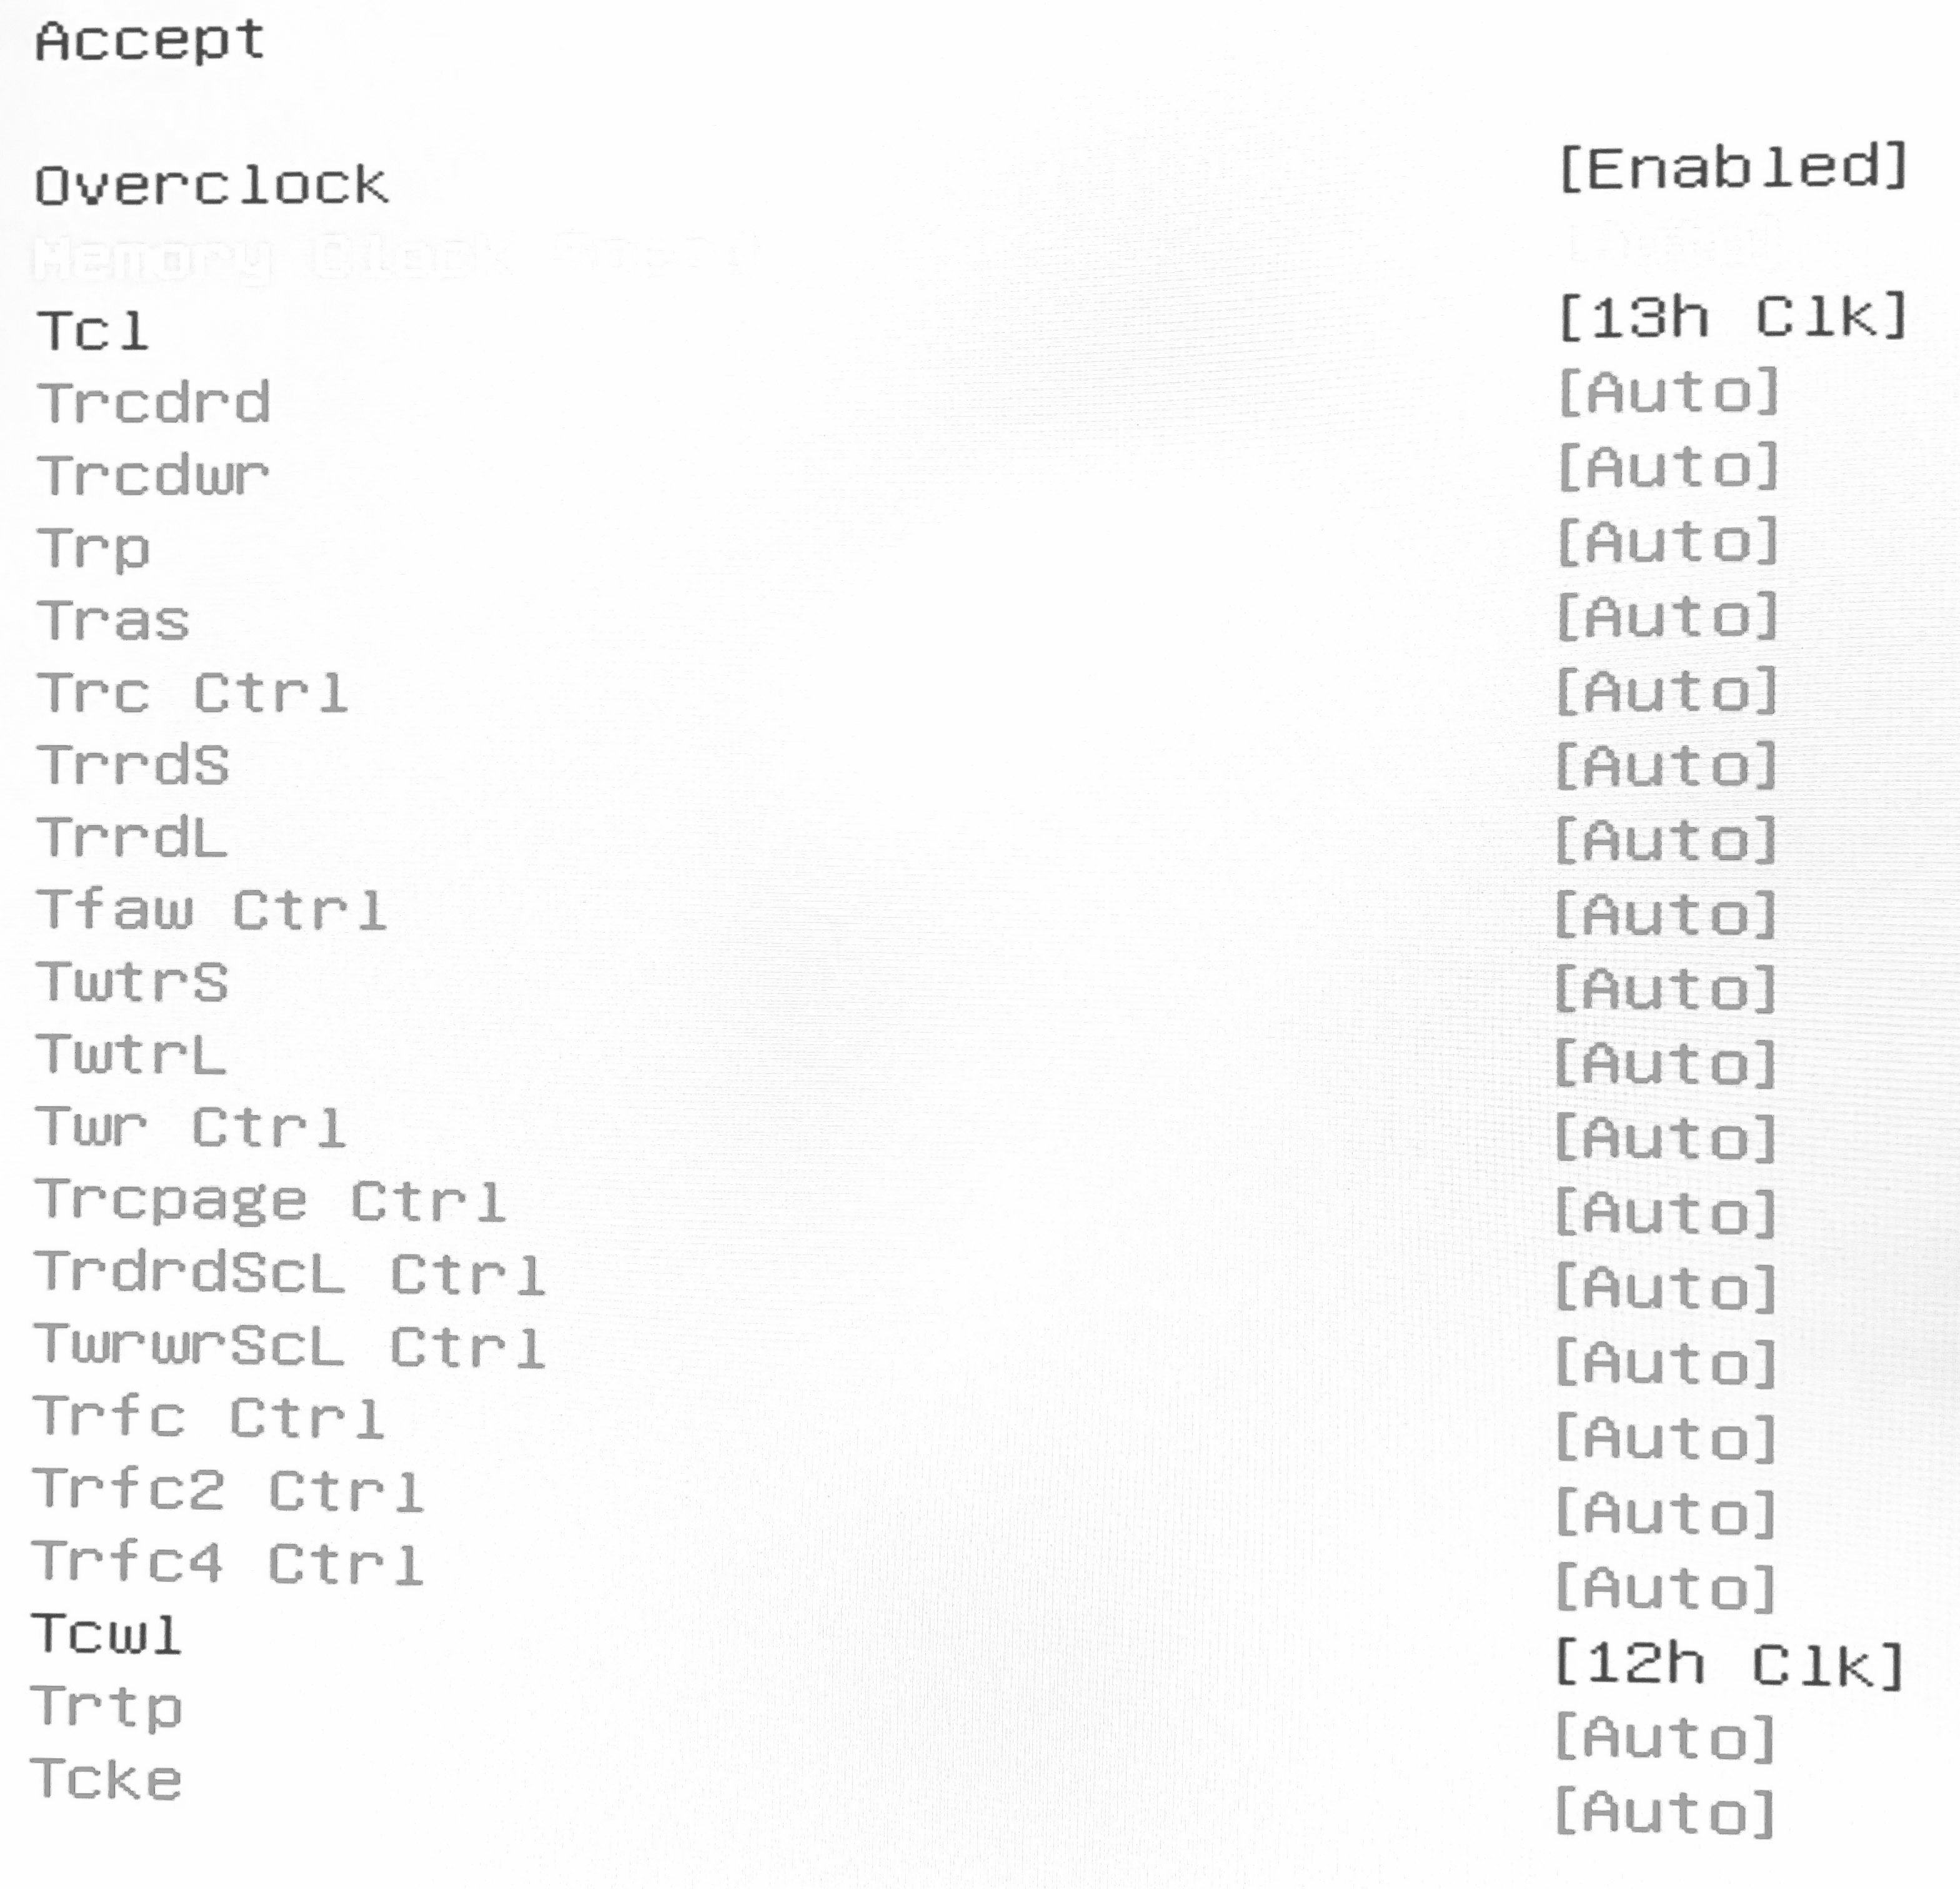Viewport: 1960px width, 1889px height.
Task: Click the Accept option at top
Action: (150, 42)
